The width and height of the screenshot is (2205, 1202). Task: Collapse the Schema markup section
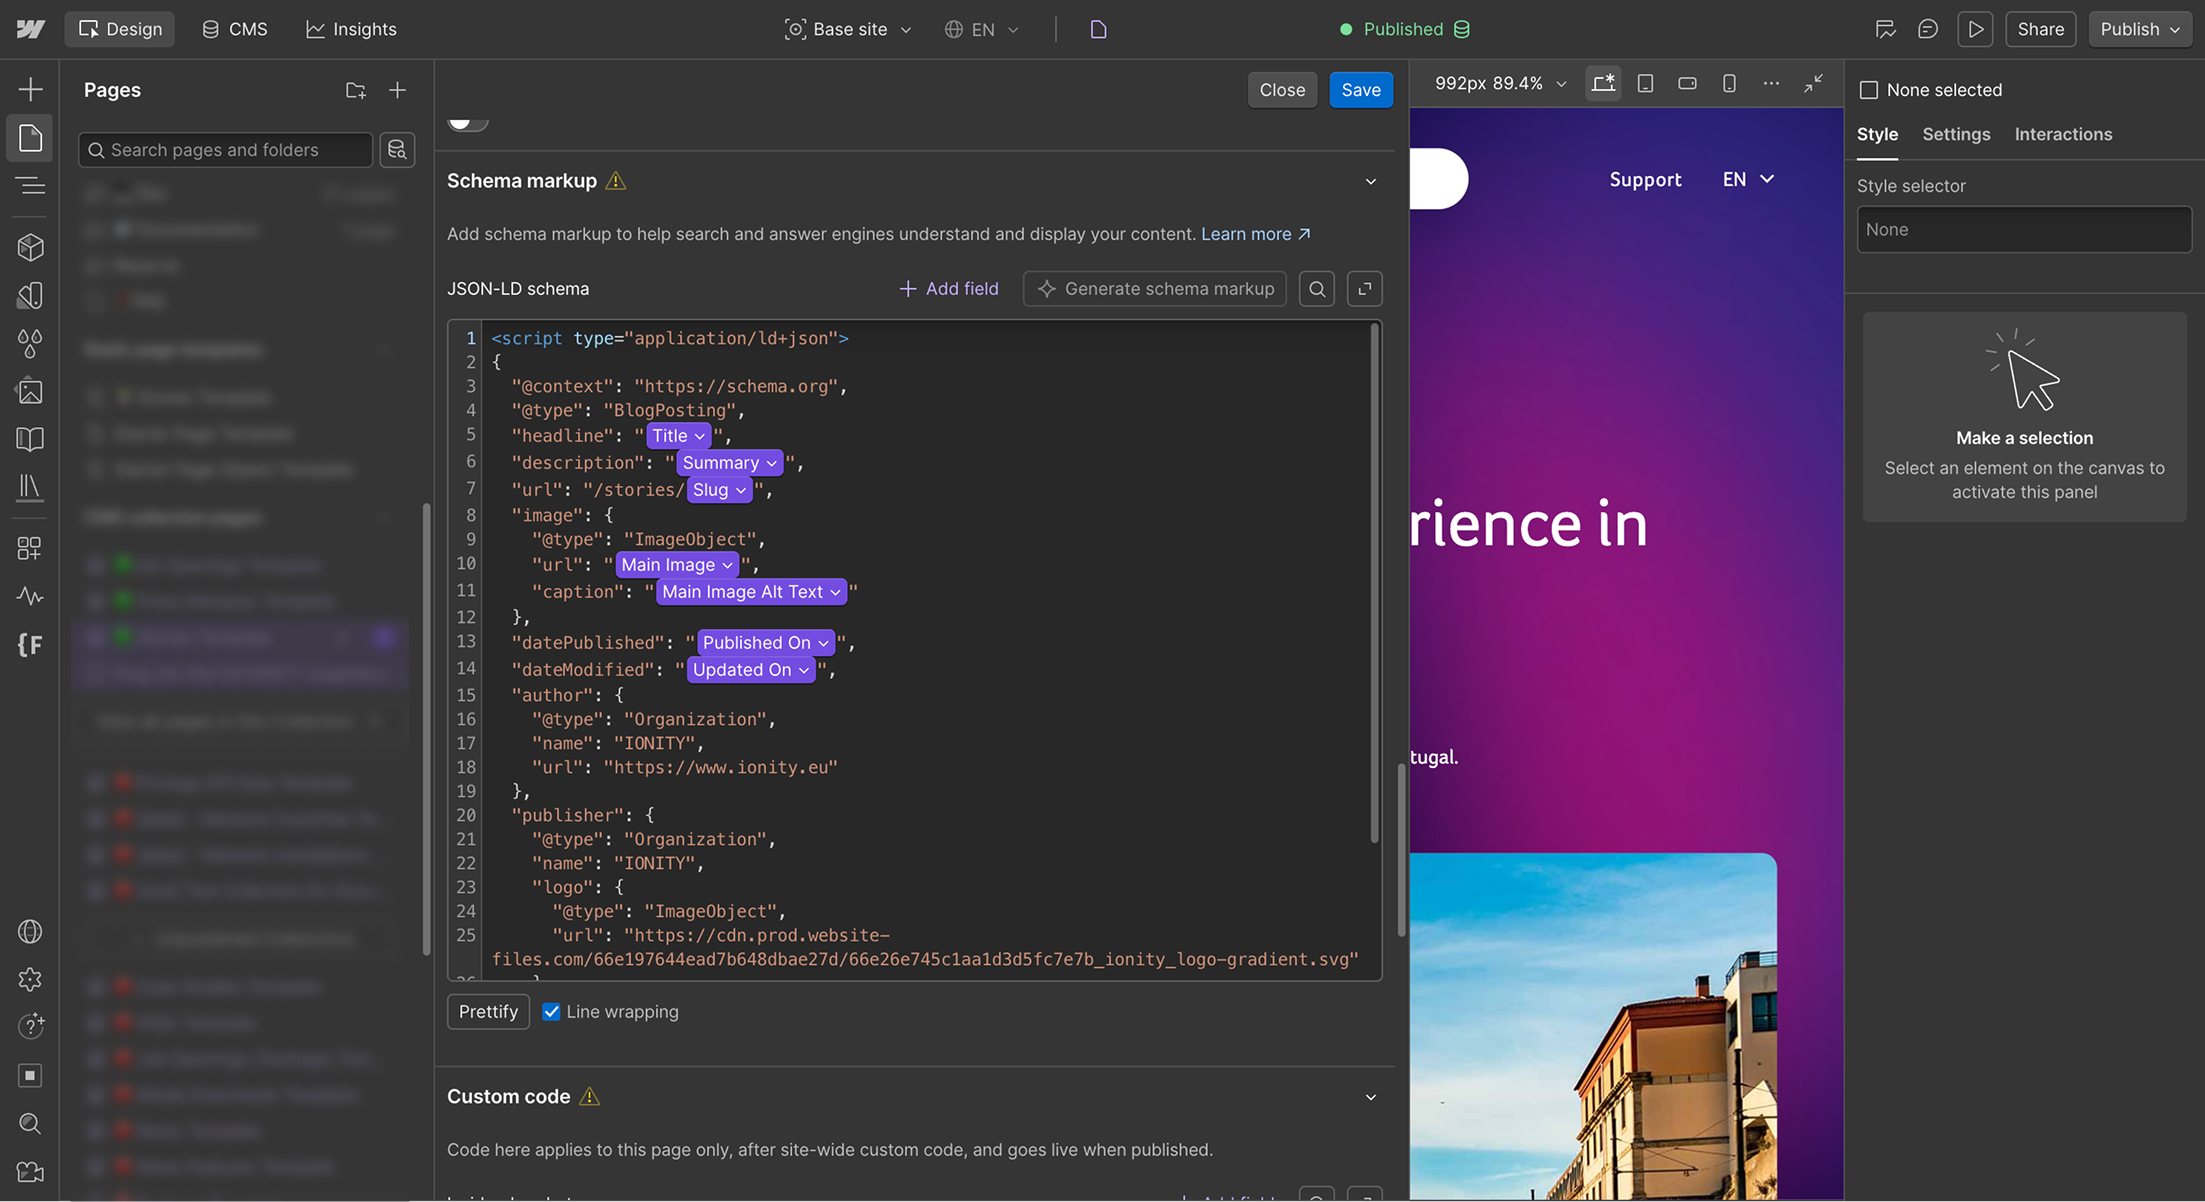pos(1371,181)
